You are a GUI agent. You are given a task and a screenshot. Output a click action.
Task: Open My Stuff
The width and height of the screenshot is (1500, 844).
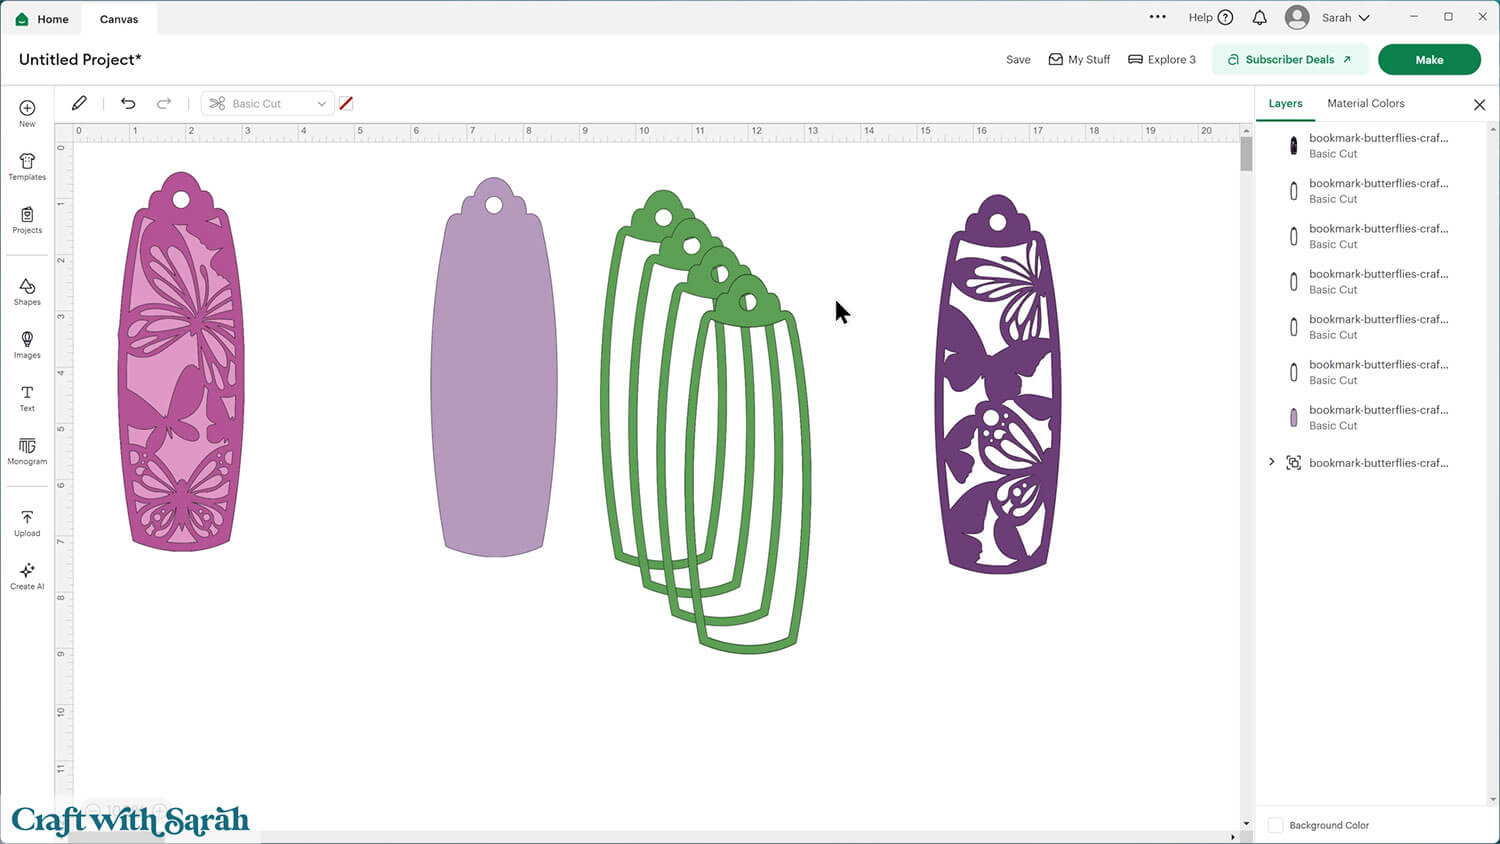click(x=1079, y=59)
